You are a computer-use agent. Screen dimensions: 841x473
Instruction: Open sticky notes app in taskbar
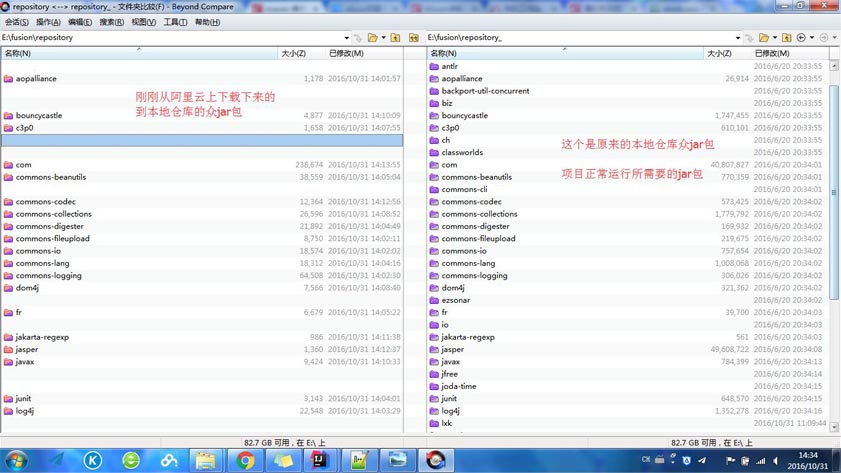(x=283, y=461)
